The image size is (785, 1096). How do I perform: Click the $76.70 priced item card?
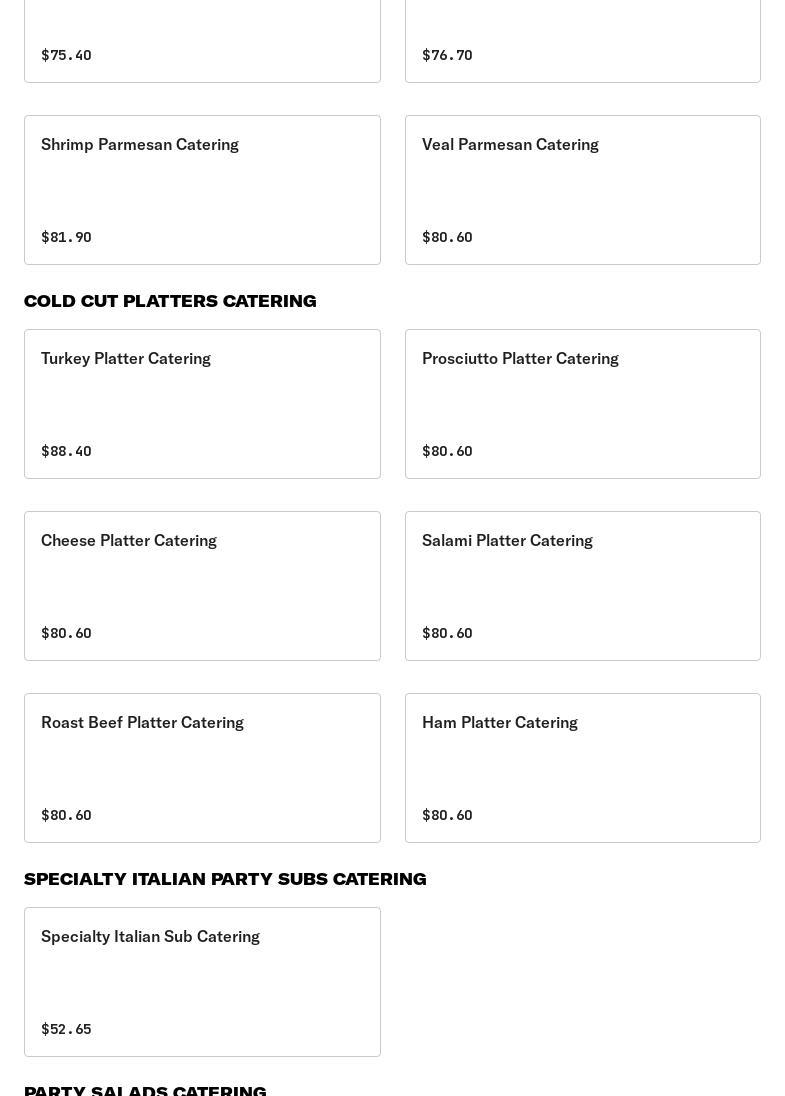point(583,41)
